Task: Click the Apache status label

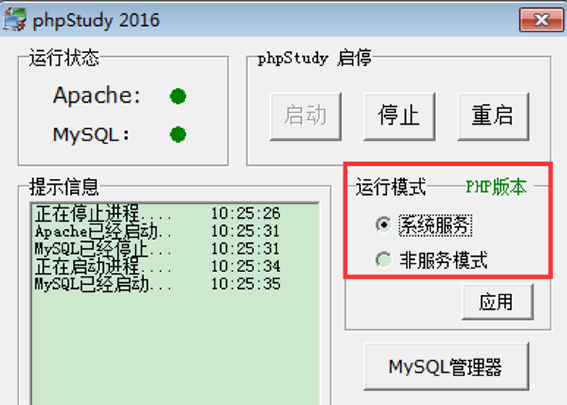Action: click(97, 96)
